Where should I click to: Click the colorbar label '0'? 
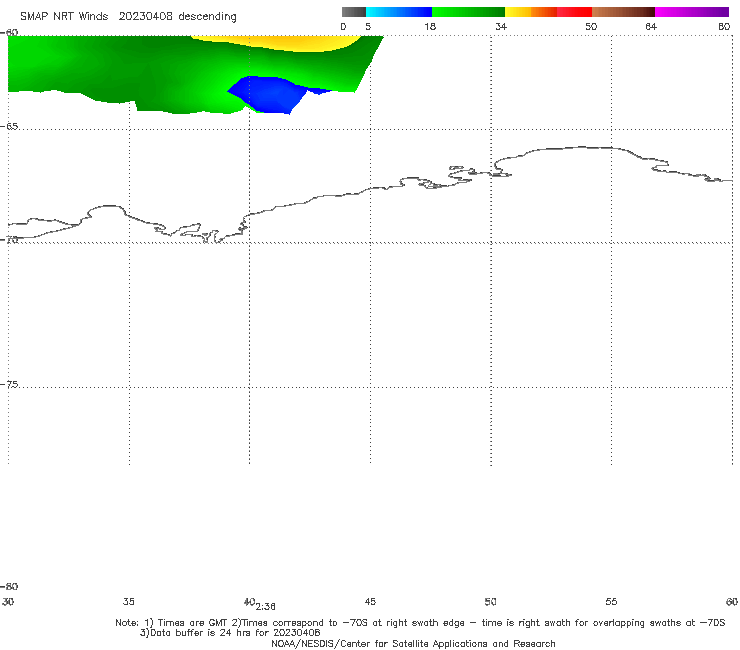(x=344, y=27)
